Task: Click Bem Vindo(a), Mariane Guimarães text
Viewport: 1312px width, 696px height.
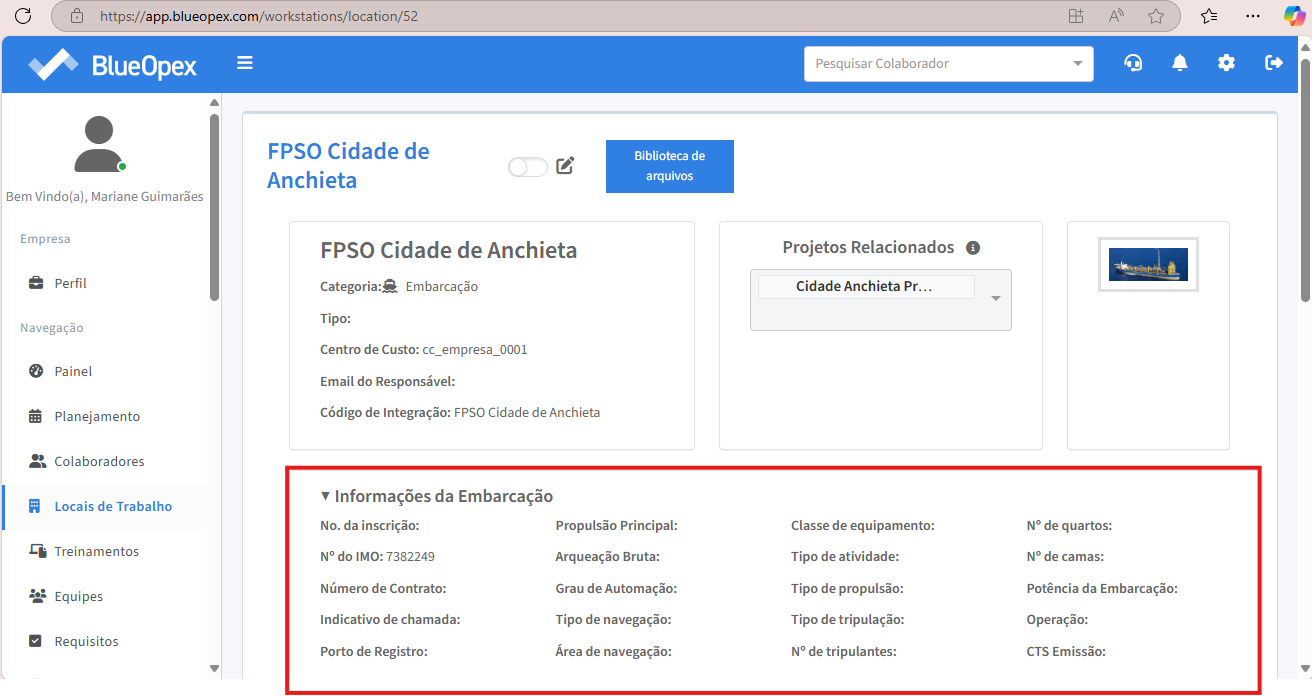Action: click(105, 196)
